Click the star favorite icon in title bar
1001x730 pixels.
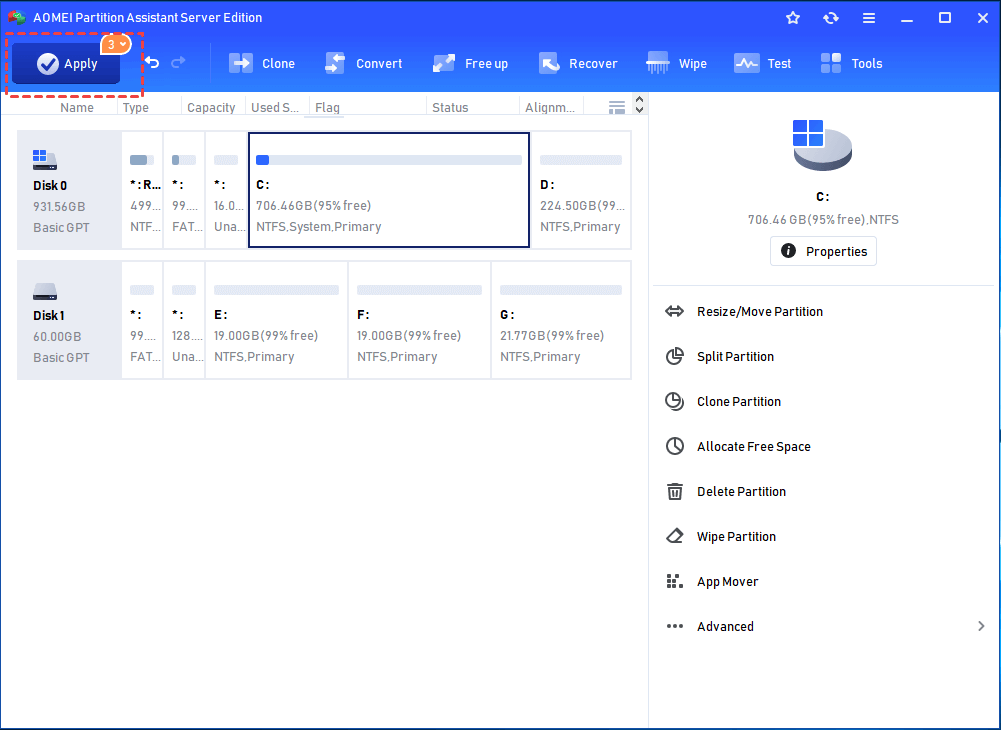(793, 18)
